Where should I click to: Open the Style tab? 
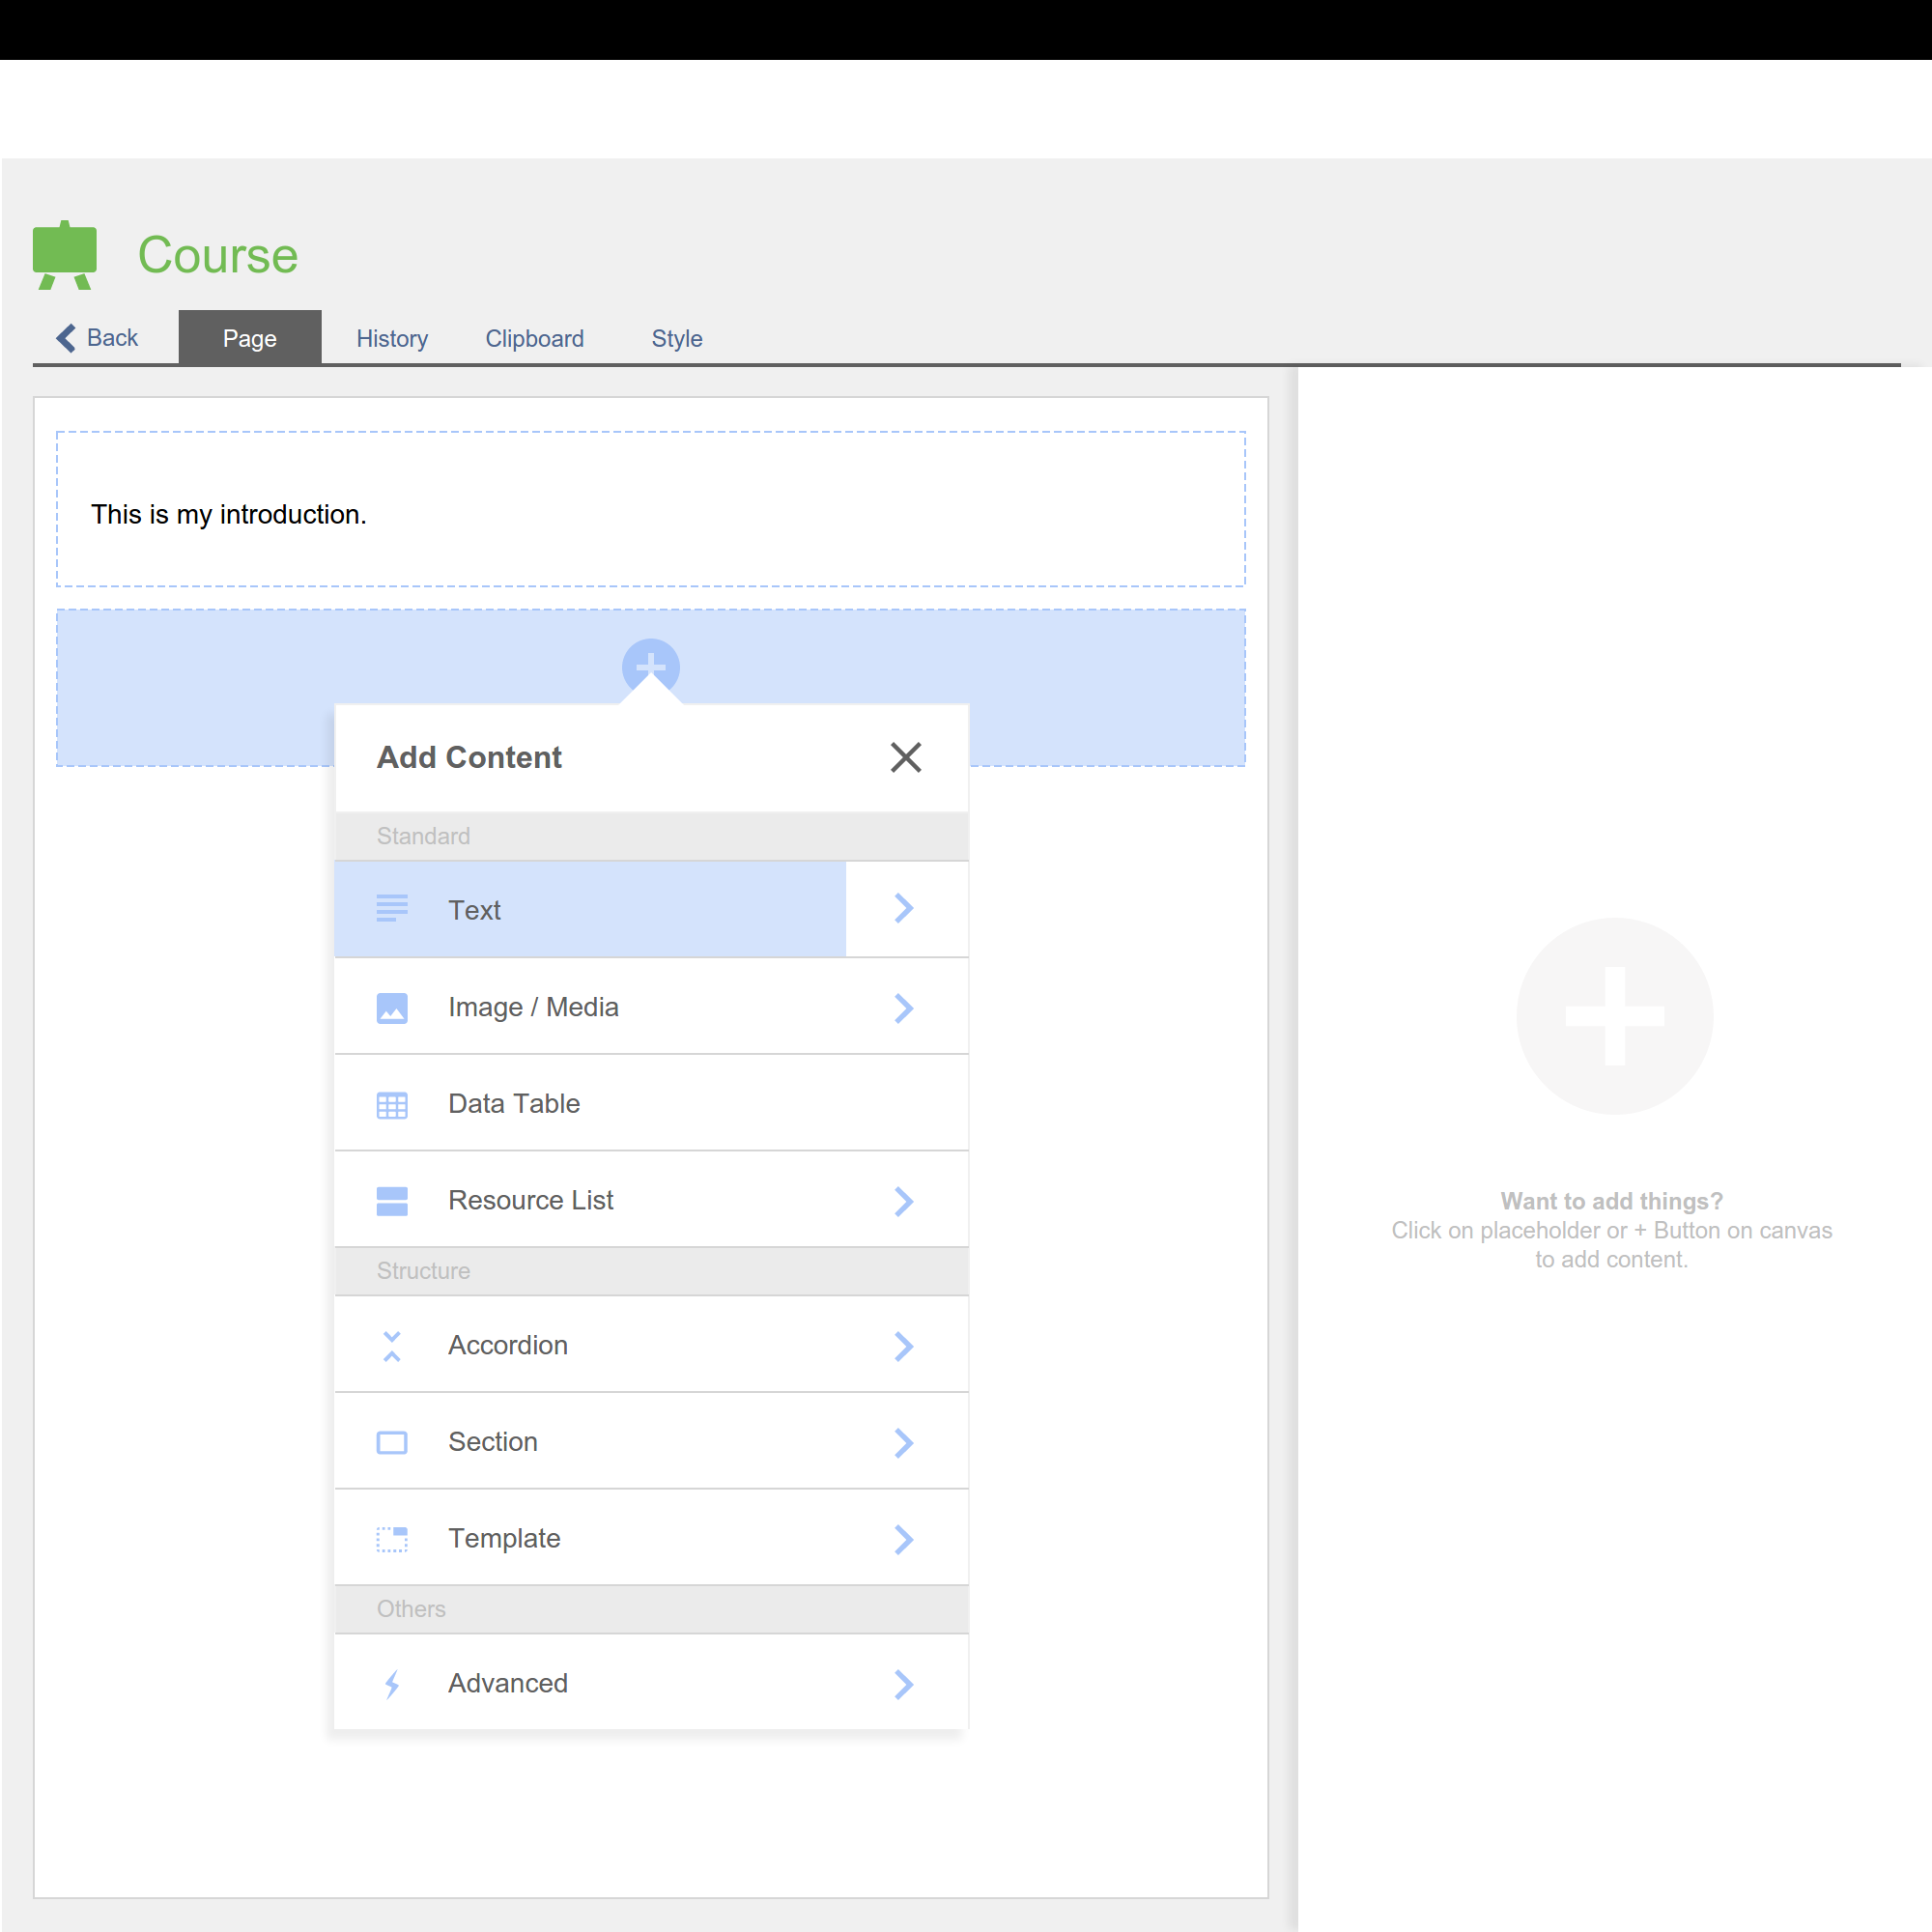click(x=677, y=339)
